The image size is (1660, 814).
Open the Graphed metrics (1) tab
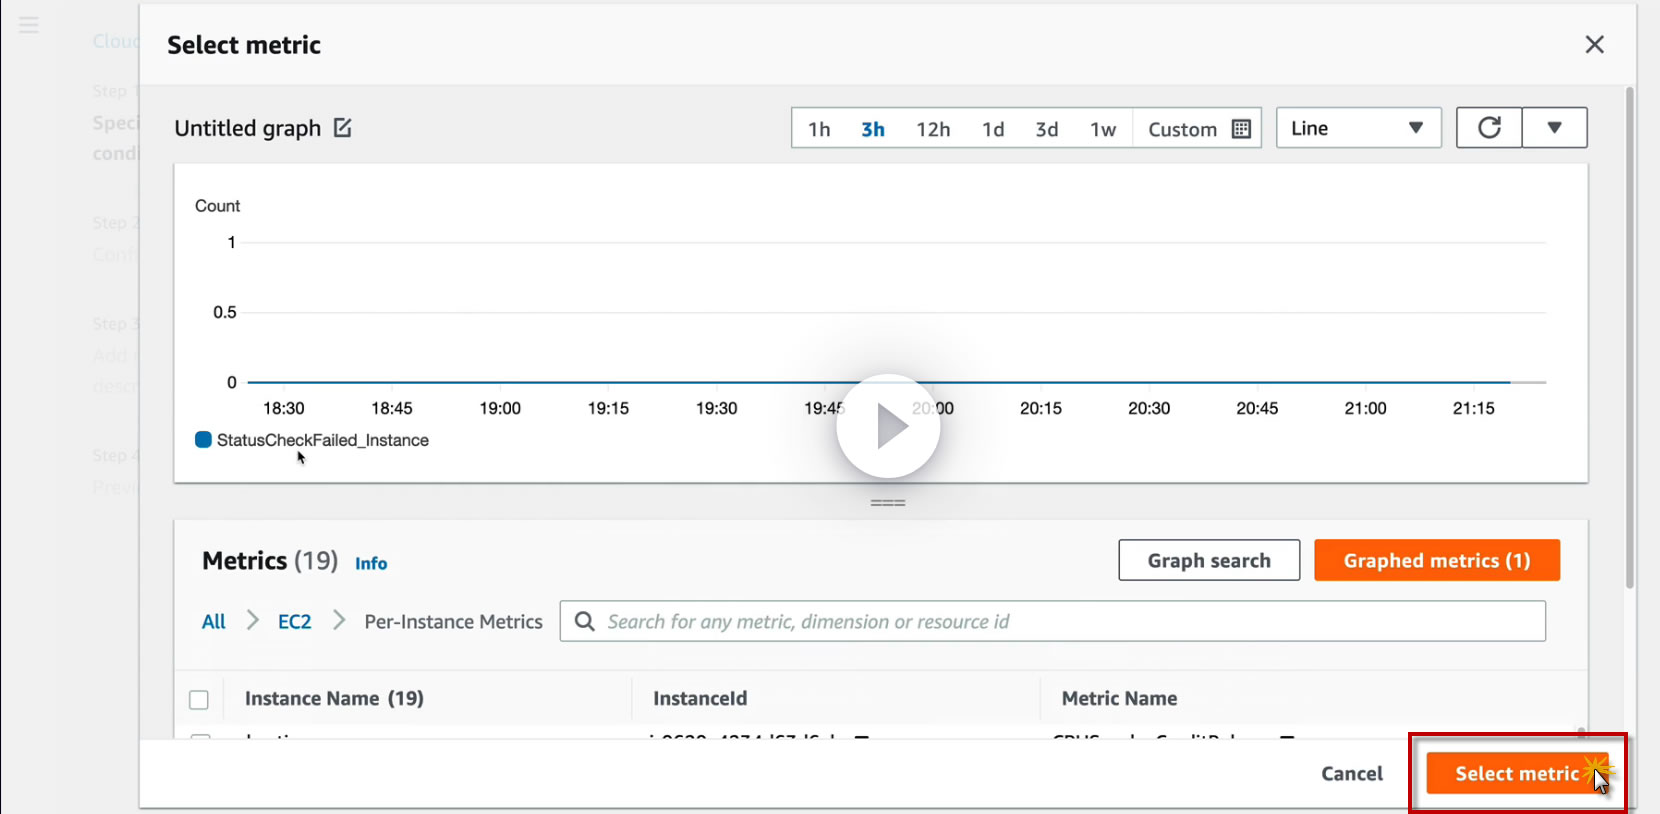[x=1436, y=561]
